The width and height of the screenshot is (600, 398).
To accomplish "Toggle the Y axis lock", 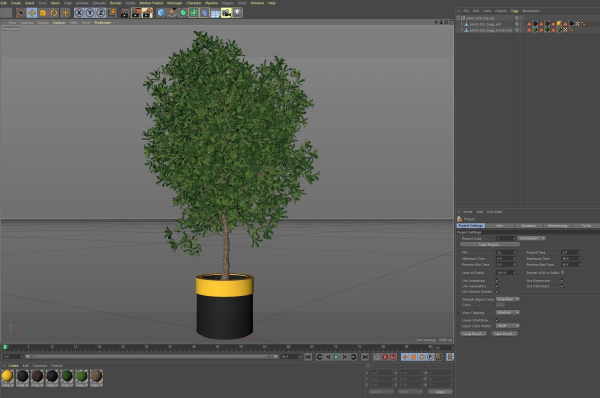I will click(90, 13).
